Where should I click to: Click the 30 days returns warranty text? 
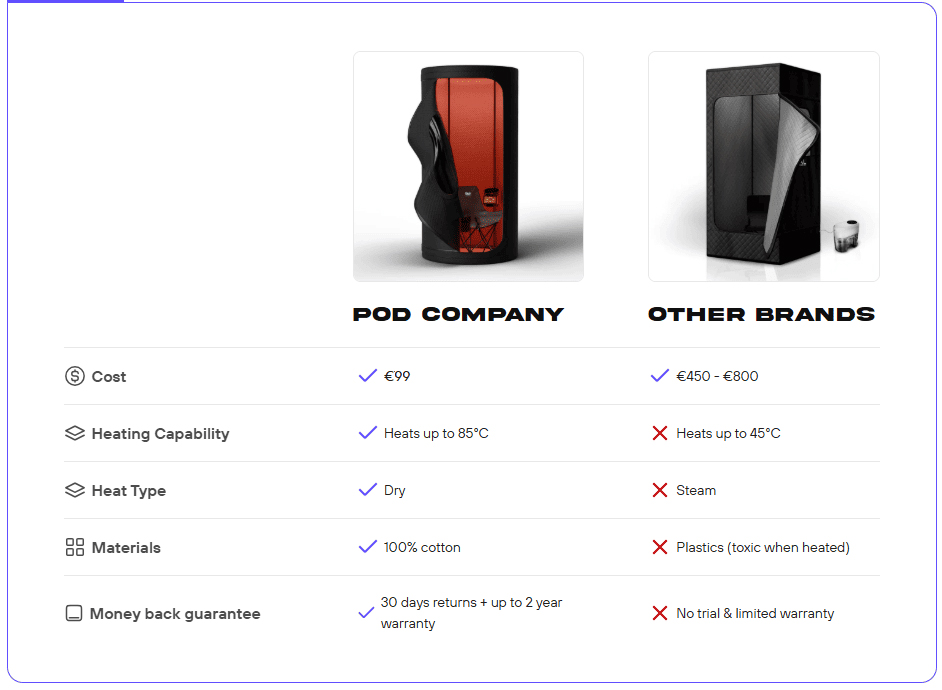tap(471, 613)
